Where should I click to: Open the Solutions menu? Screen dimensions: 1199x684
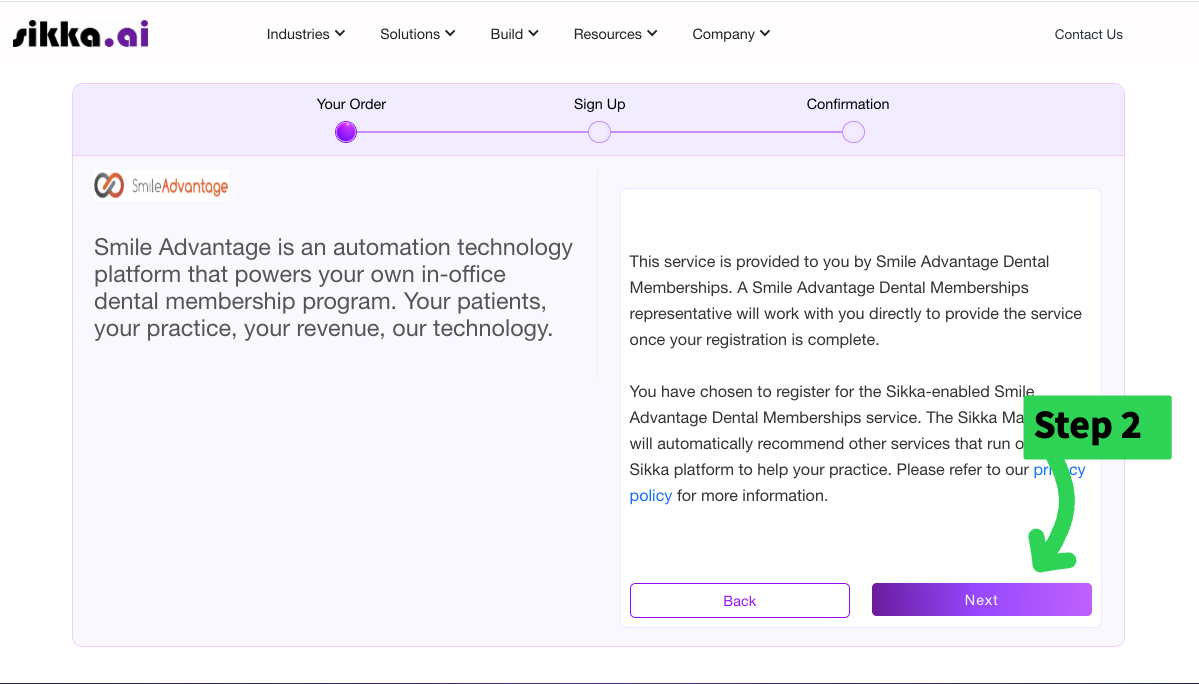click(418, 34)
